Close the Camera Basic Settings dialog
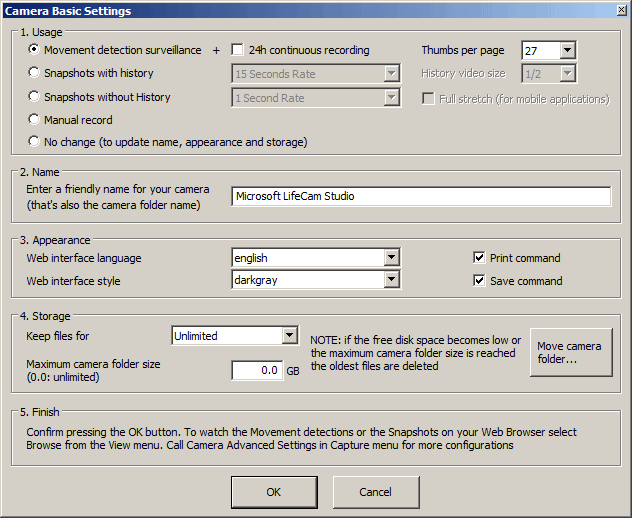This screenshot has width=632, height=518. [x=621, y=10]
